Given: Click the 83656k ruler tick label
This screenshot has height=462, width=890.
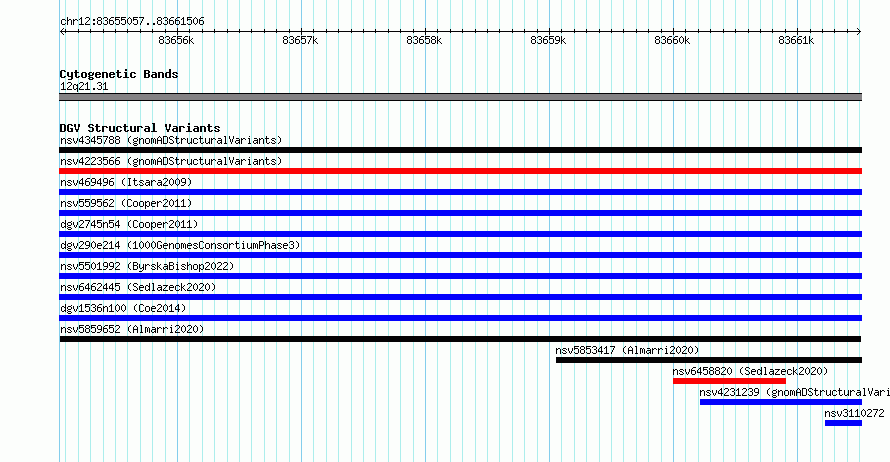Looking at the screenshot, I should click(x=176, y=40).
